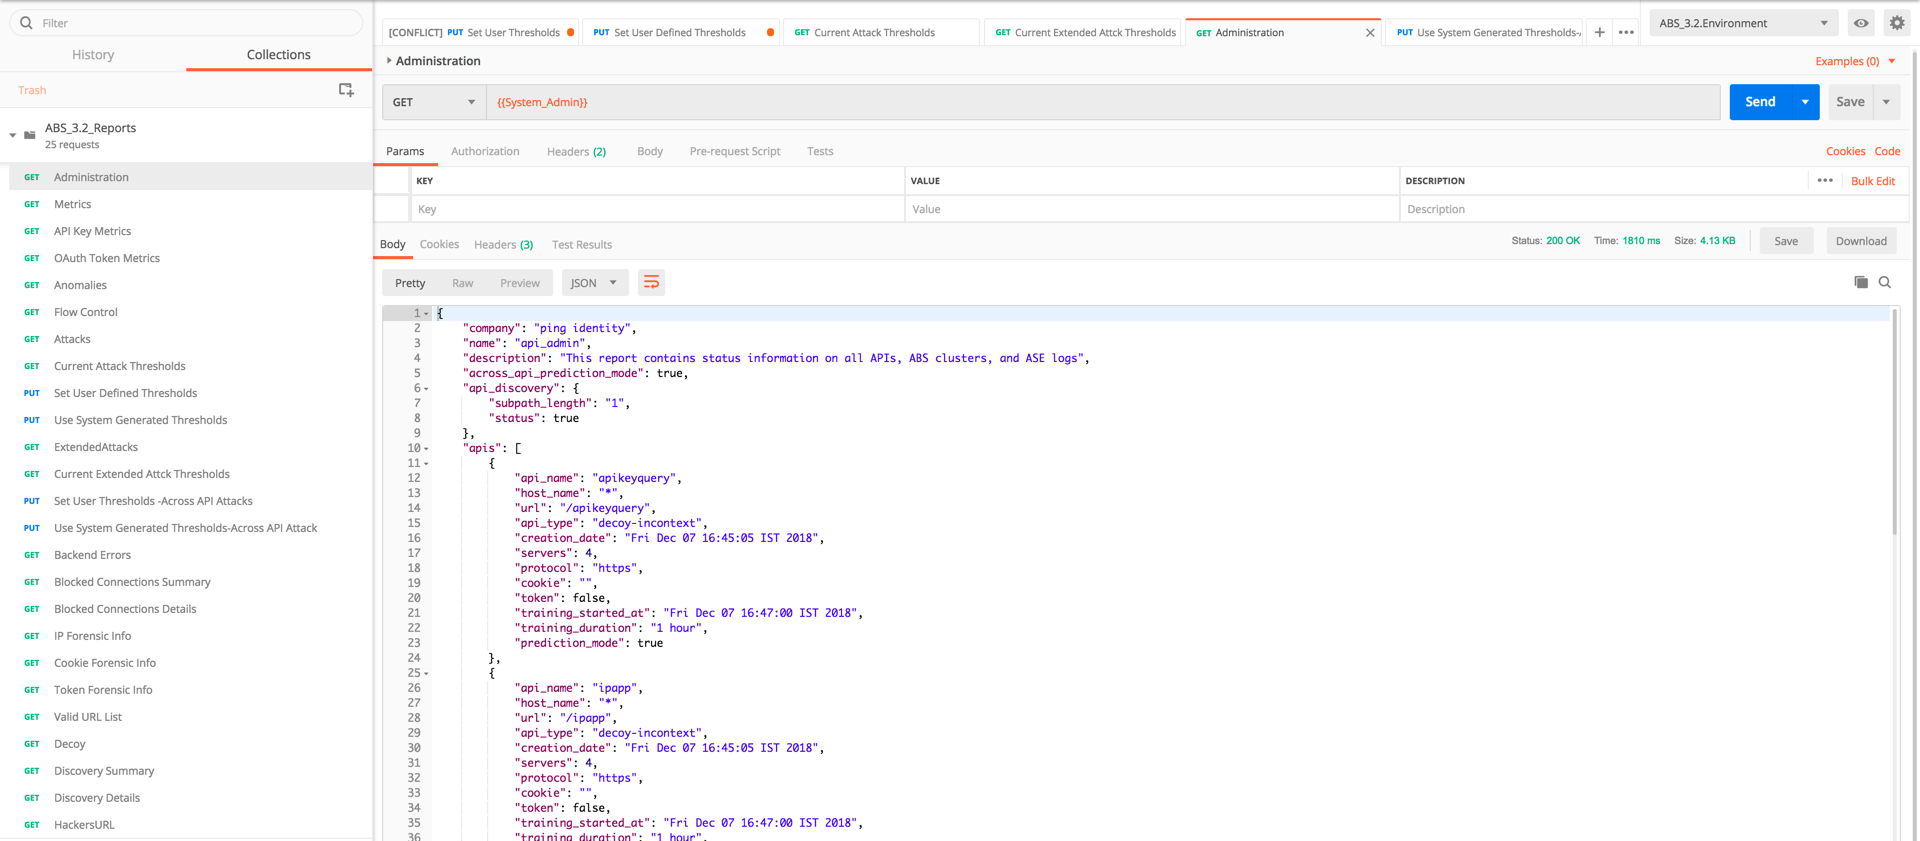Open the environment quick look eye icon
The image size is (1920, 841).
pos(1861,23)
